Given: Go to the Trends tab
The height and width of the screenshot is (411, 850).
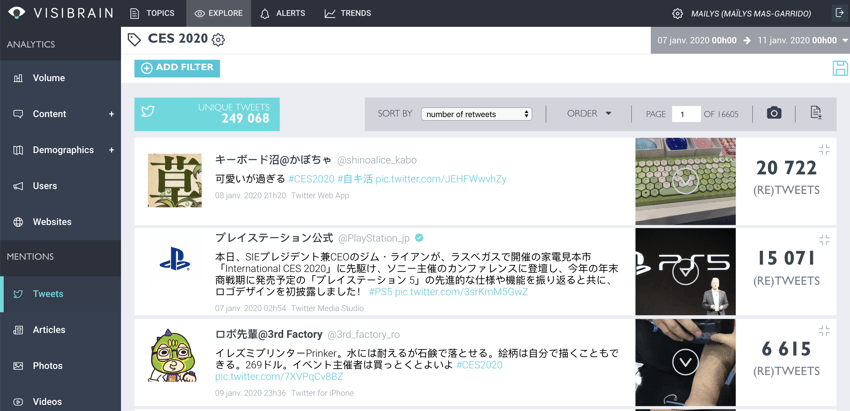Looking at the screenshot, I should (347, 13).
